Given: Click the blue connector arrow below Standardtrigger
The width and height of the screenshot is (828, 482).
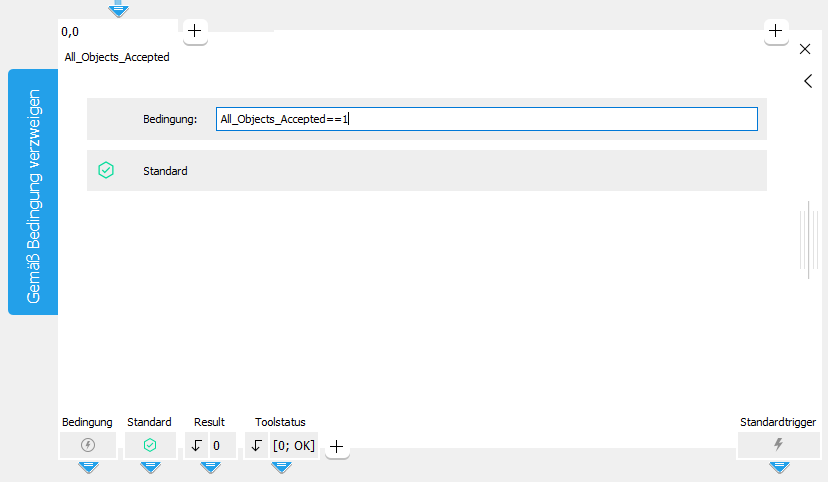Looking at the screenshot, I should click(x=778, y=466).
